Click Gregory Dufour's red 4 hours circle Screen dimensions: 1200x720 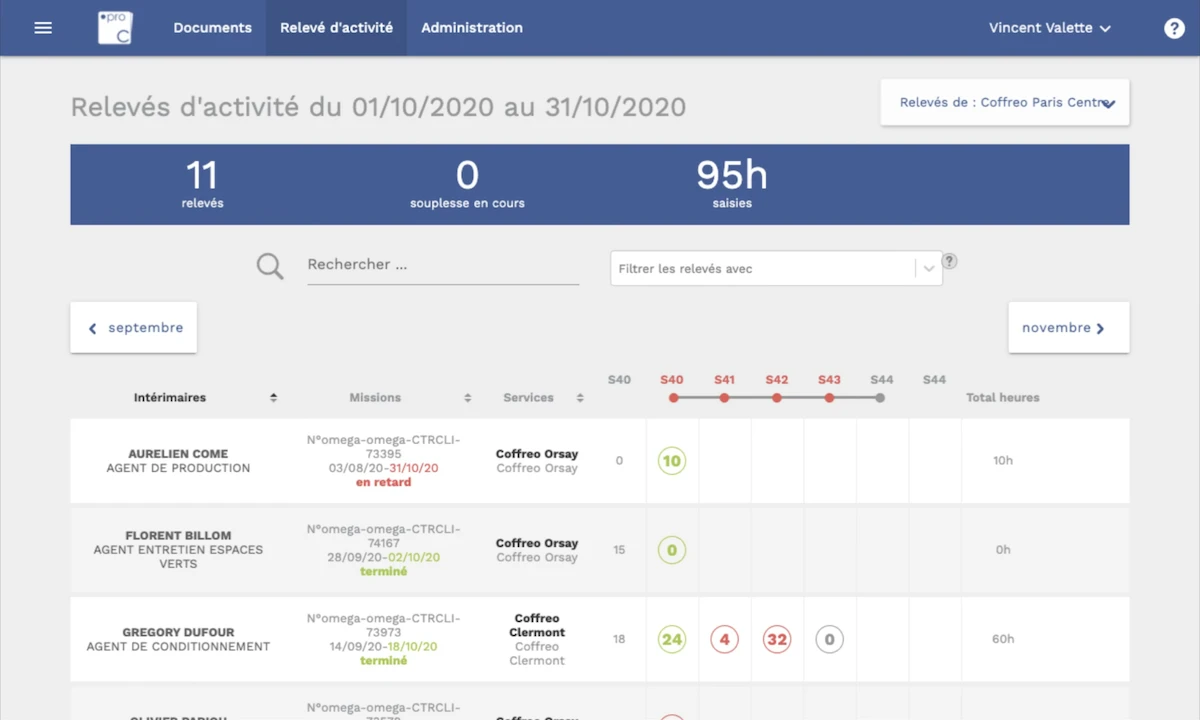point(724,639)
